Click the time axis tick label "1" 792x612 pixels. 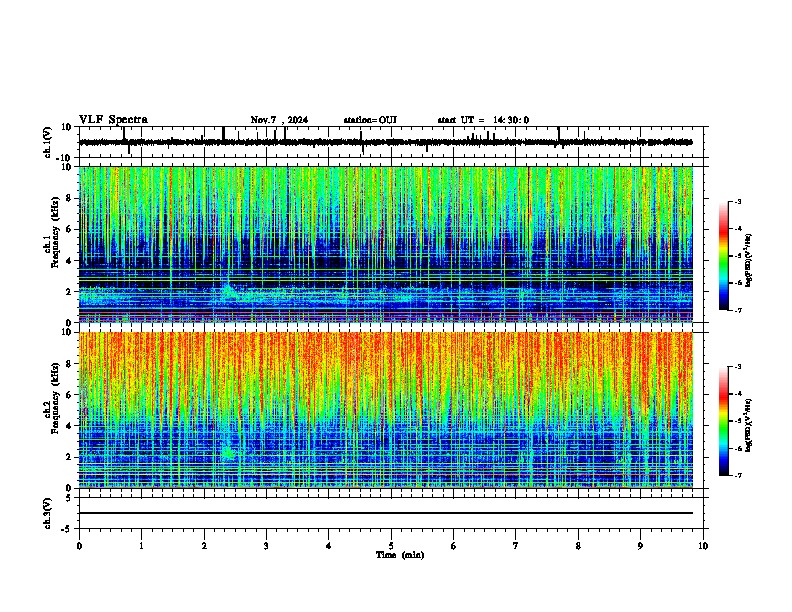141,546
